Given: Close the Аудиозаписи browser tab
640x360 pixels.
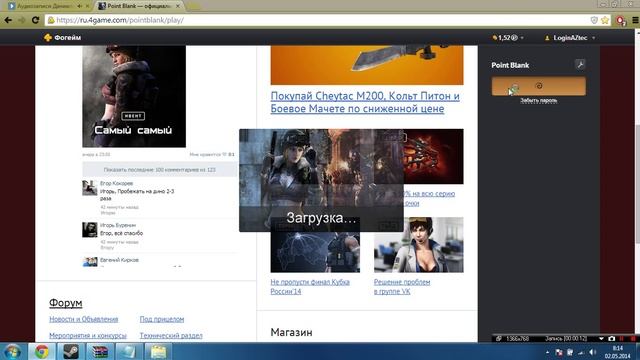Looking at the screenshot, I should click(87, 6).
